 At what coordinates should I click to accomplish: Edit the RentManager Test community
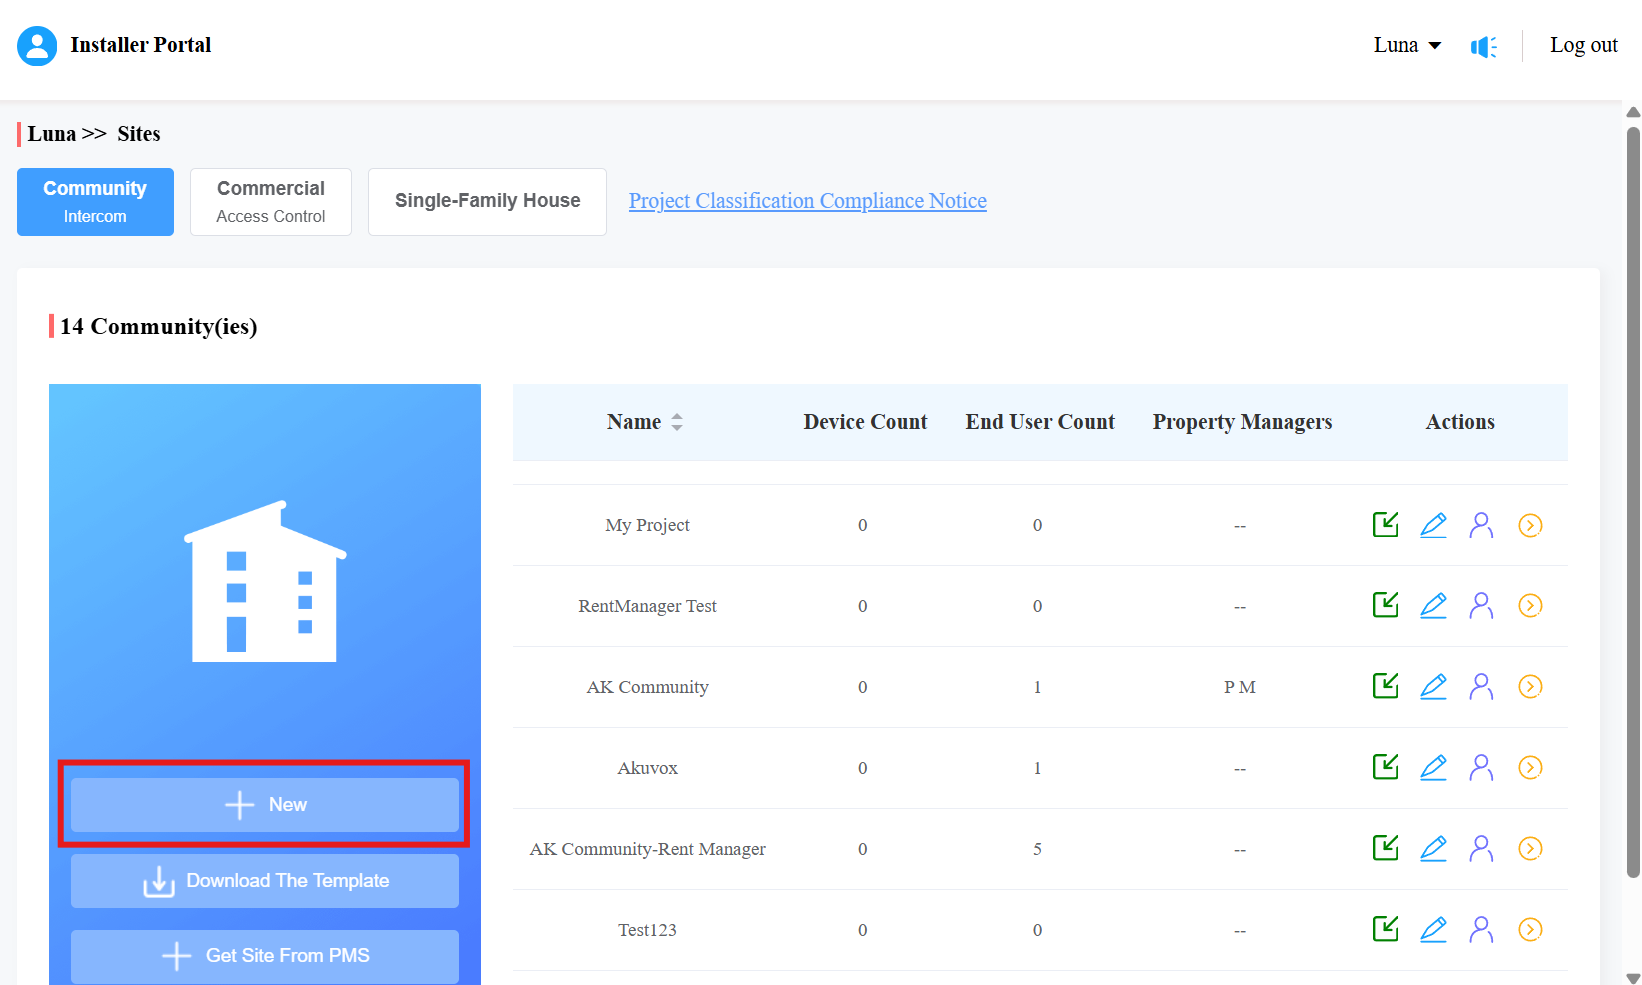1433,606
